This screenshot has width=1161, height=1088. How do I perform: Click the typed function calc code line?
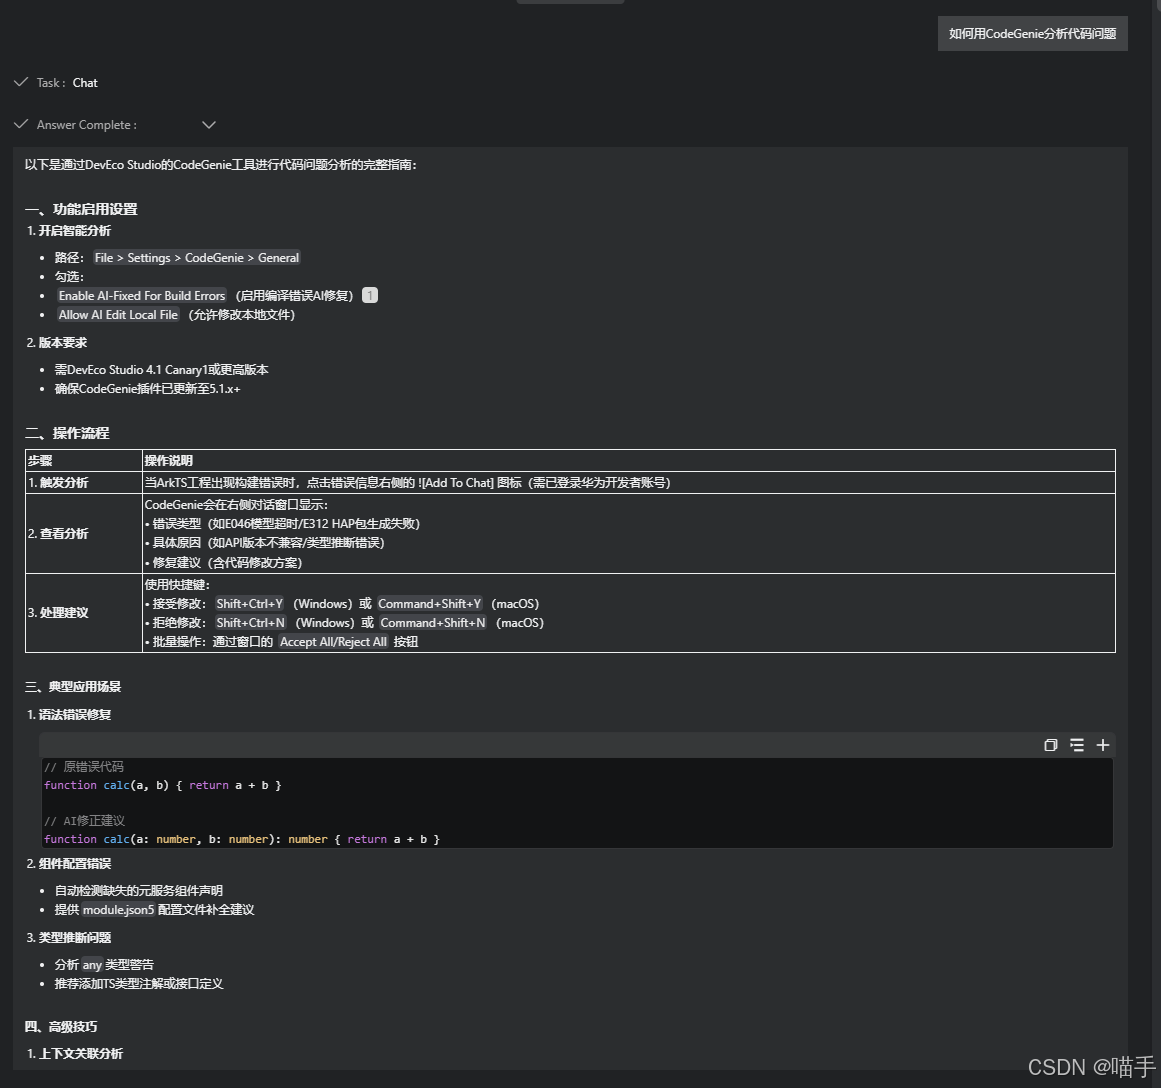(x=241, y=839)
